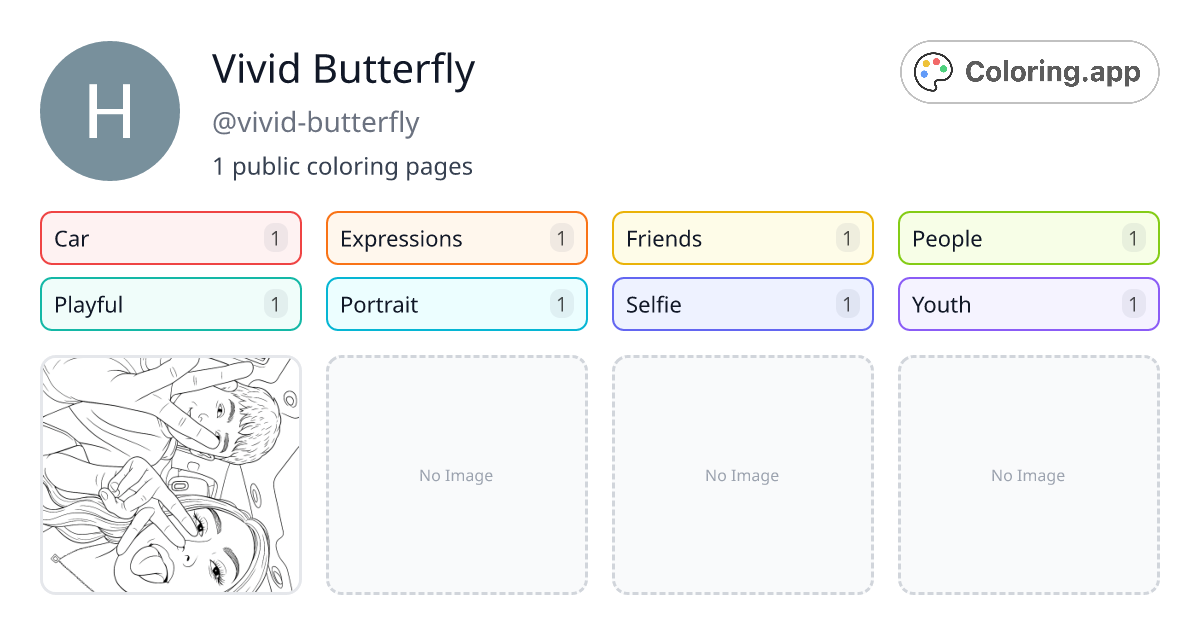Open the Friends category
The image size is (1200, 630).
click(x=742, y=238)
